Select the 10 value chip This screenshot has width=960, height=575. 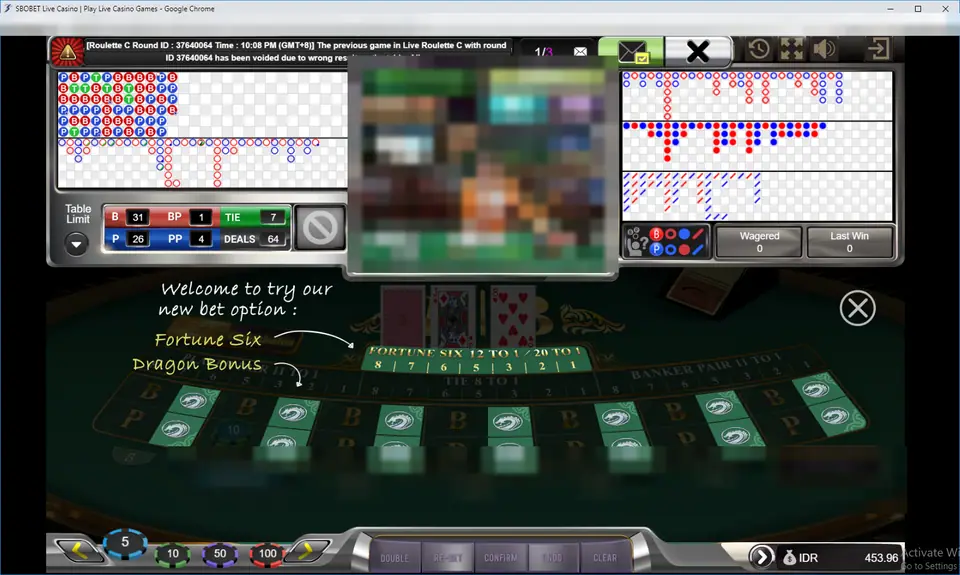click(x=173, y=554)
